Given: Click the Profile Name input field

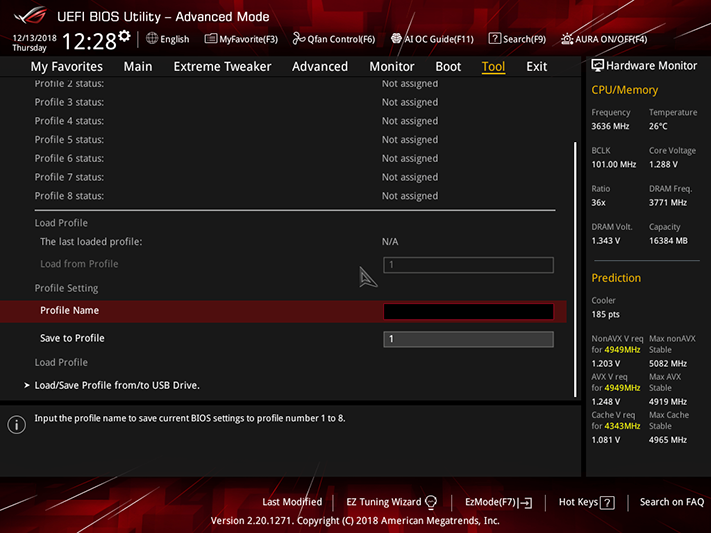Looking at the screenshot, I should pos(468,311).
